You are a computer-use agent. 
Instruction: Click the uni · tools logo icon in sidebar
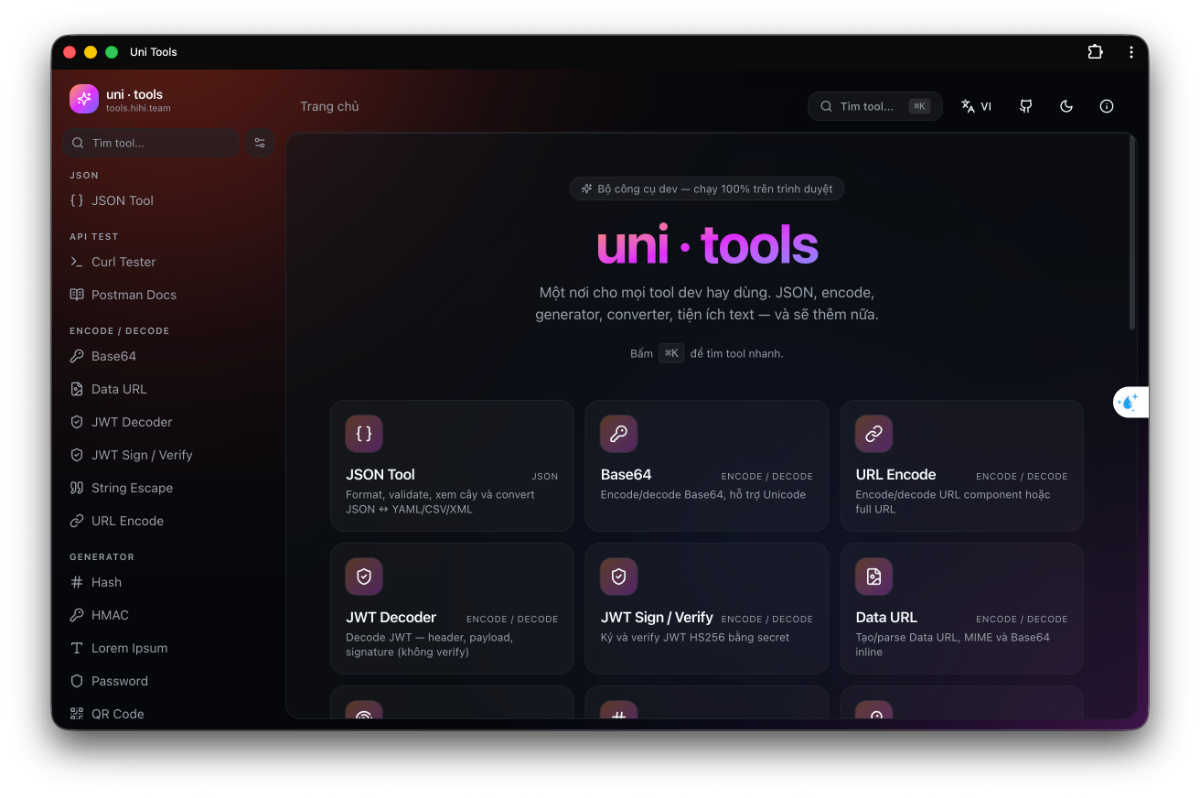pyautogui.click(x=84, y=99)
